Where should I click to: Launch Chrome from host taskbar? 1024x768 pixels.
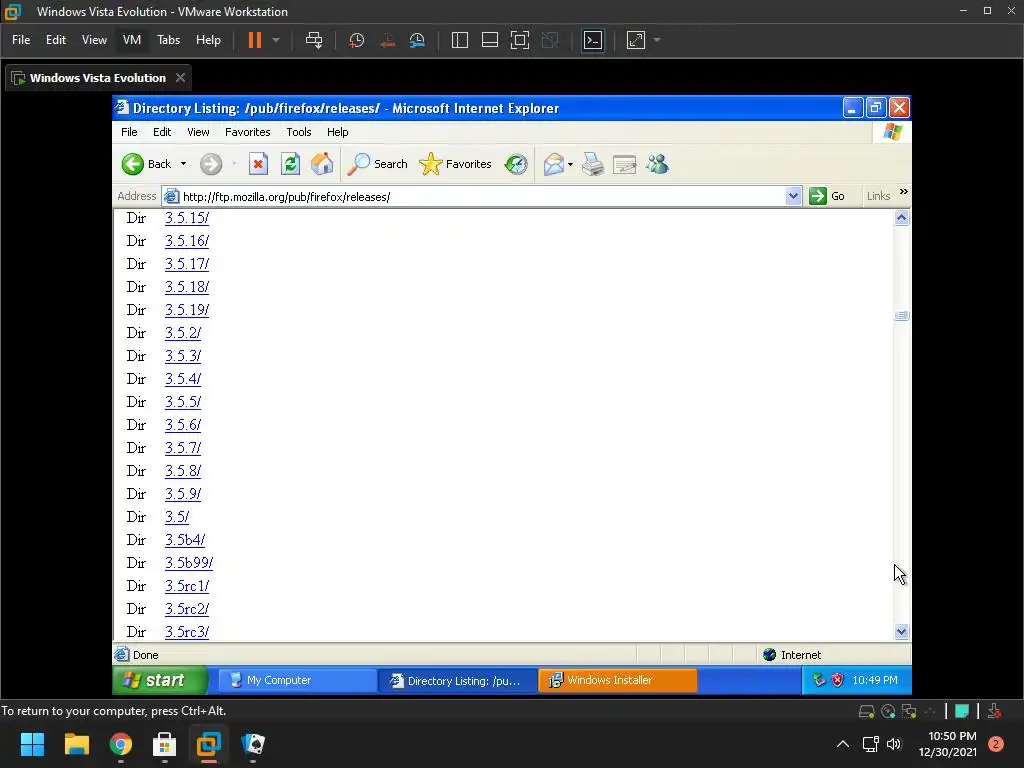[x=121, y=744]
